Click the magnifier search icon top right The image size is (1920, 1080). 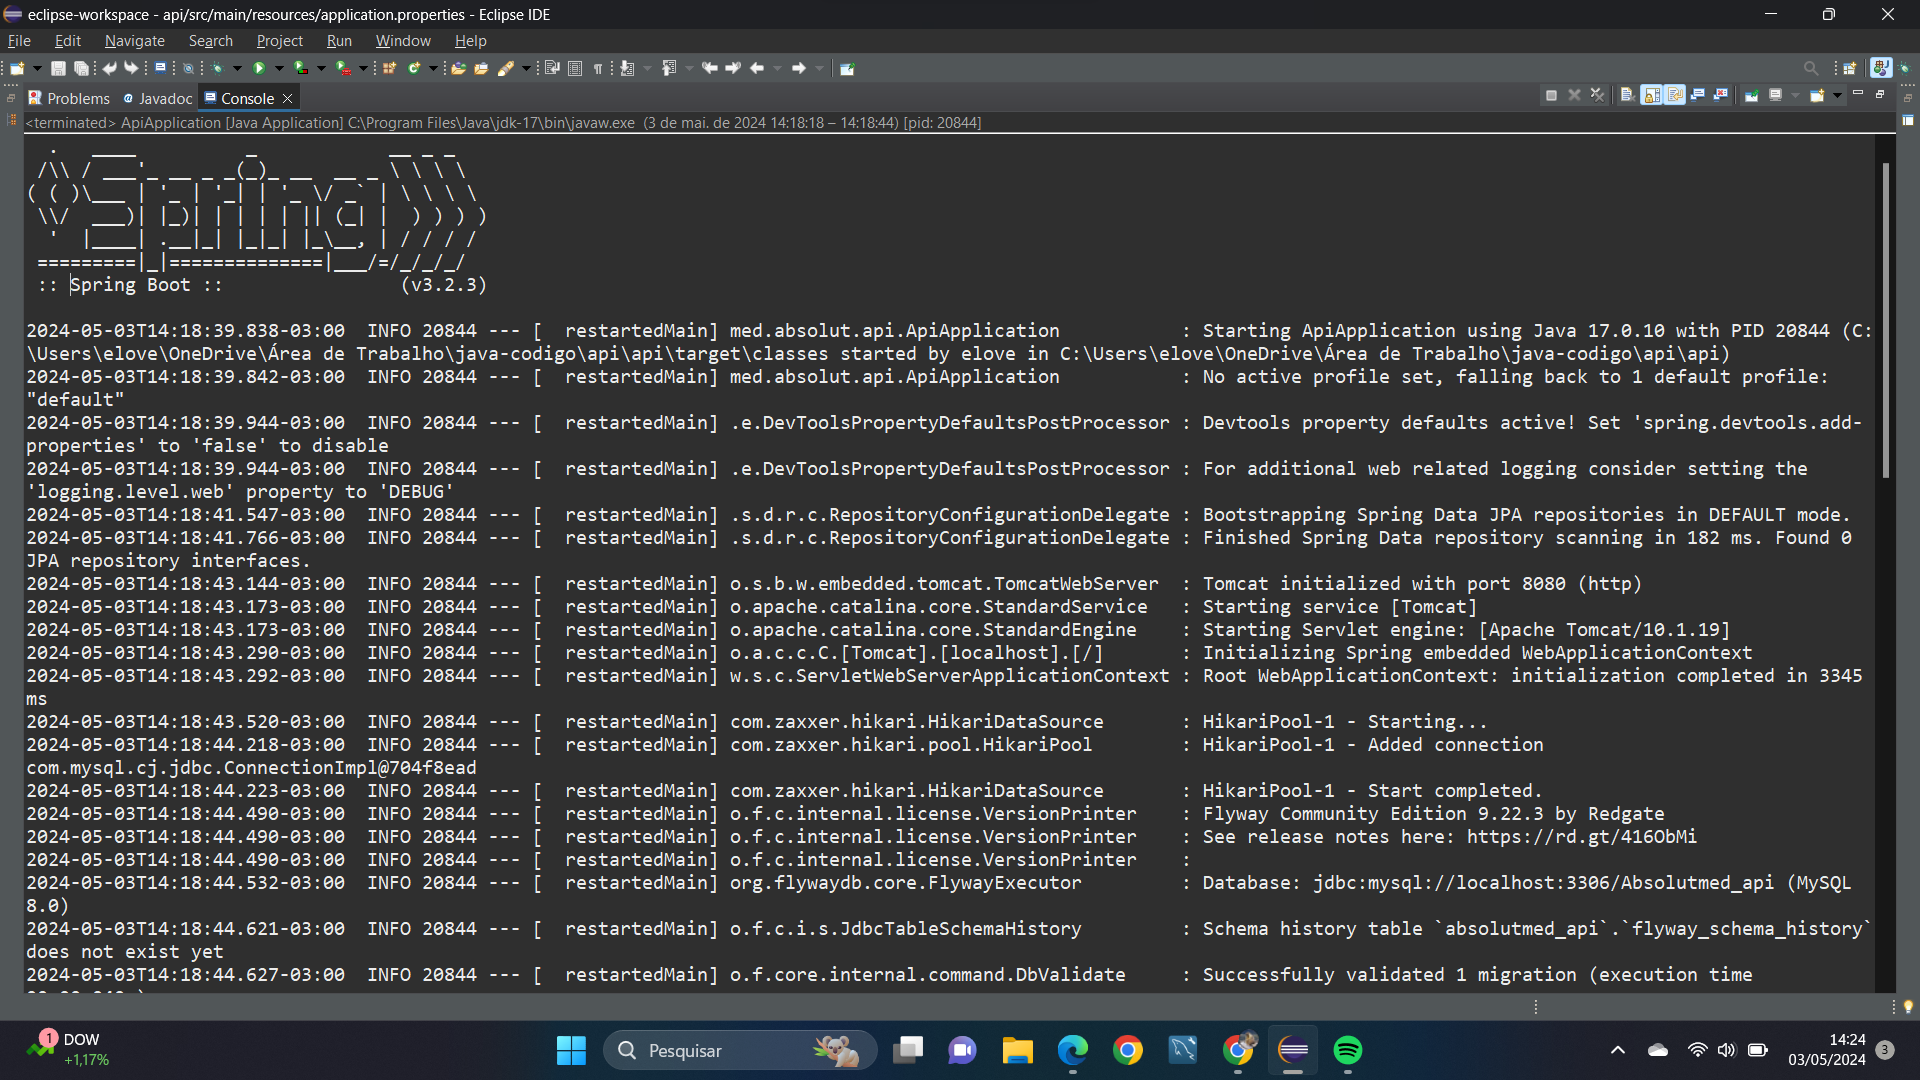[x=1811, y=68]
